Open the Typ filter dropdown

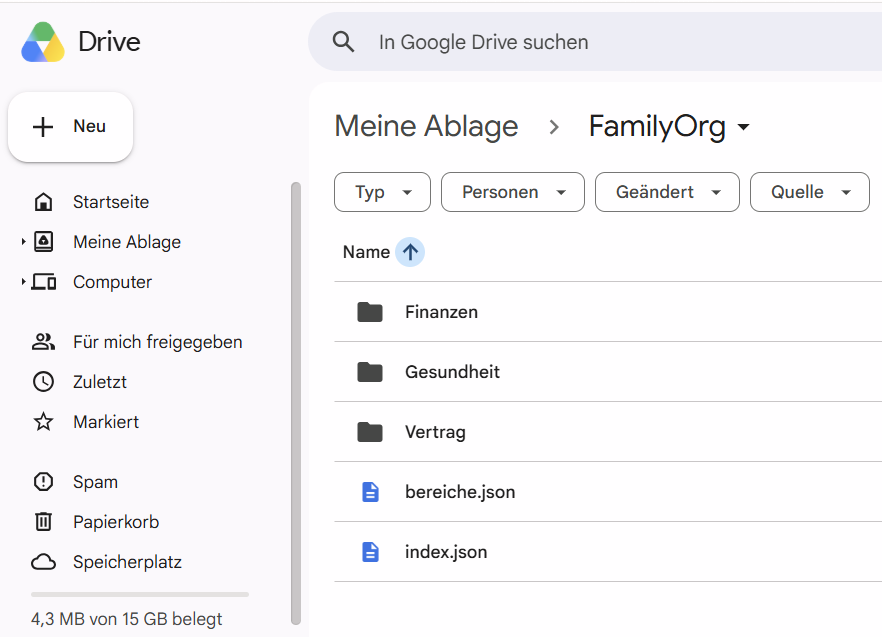click(x=382, y=192)
